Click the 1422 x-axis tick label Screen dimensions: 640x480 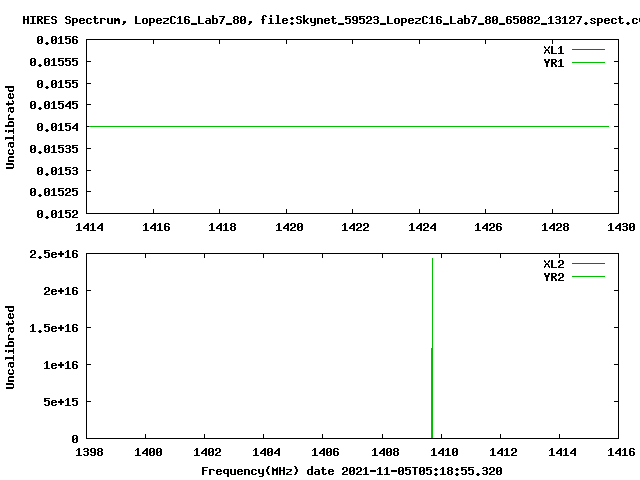pos(355,227)
